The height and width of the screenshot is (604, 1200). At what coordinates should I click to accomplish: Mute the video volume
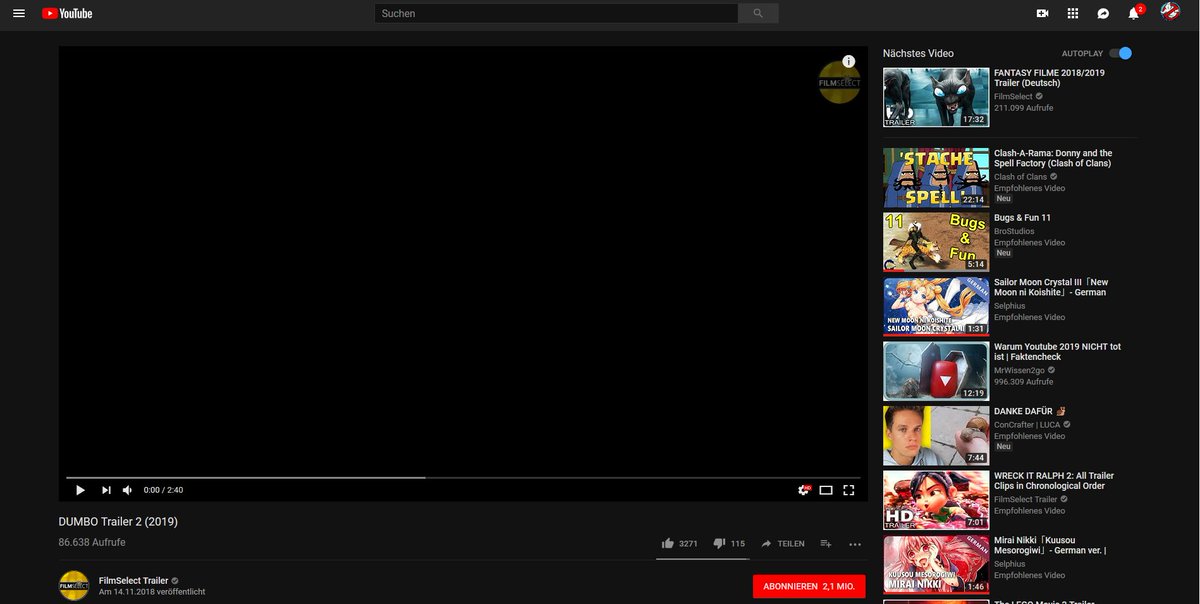click(x=127, y=490)
